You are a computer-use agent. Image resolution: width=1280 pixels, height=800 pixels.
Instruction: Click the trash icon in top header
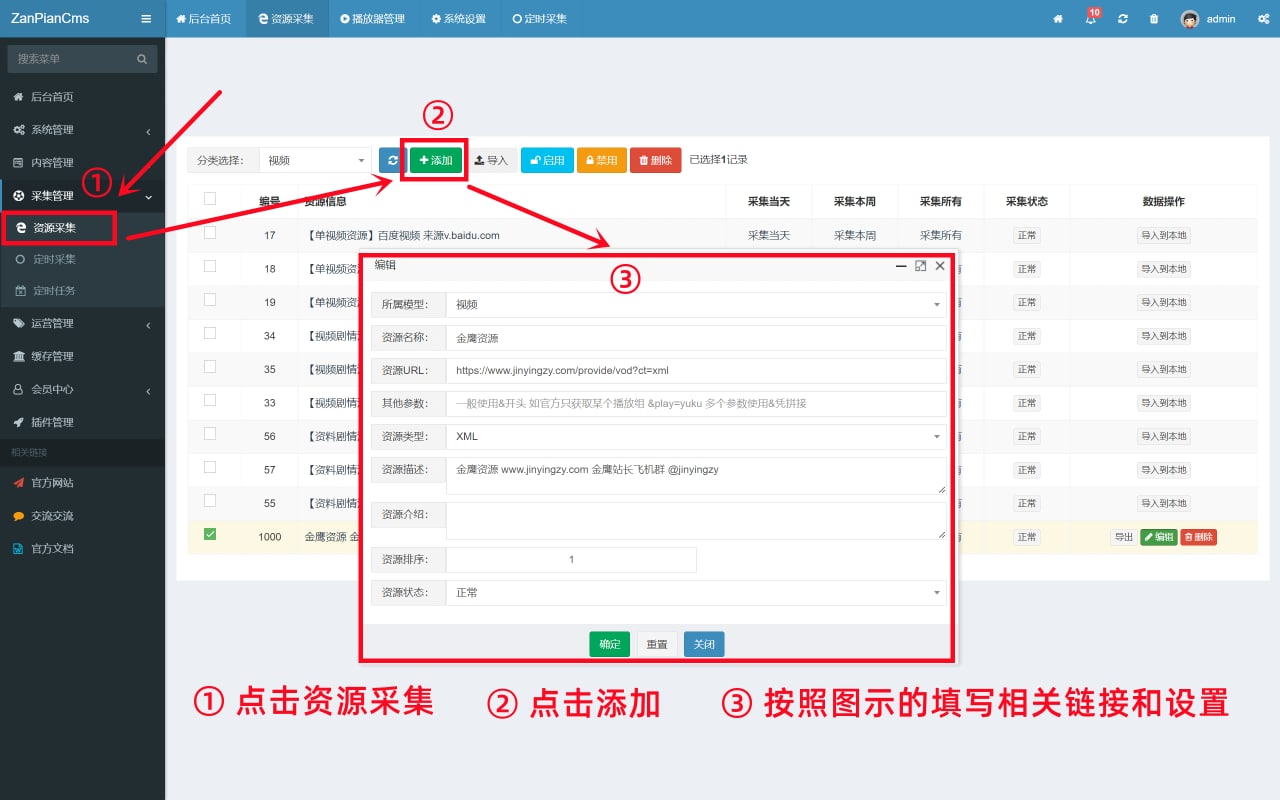point(1154,19)
